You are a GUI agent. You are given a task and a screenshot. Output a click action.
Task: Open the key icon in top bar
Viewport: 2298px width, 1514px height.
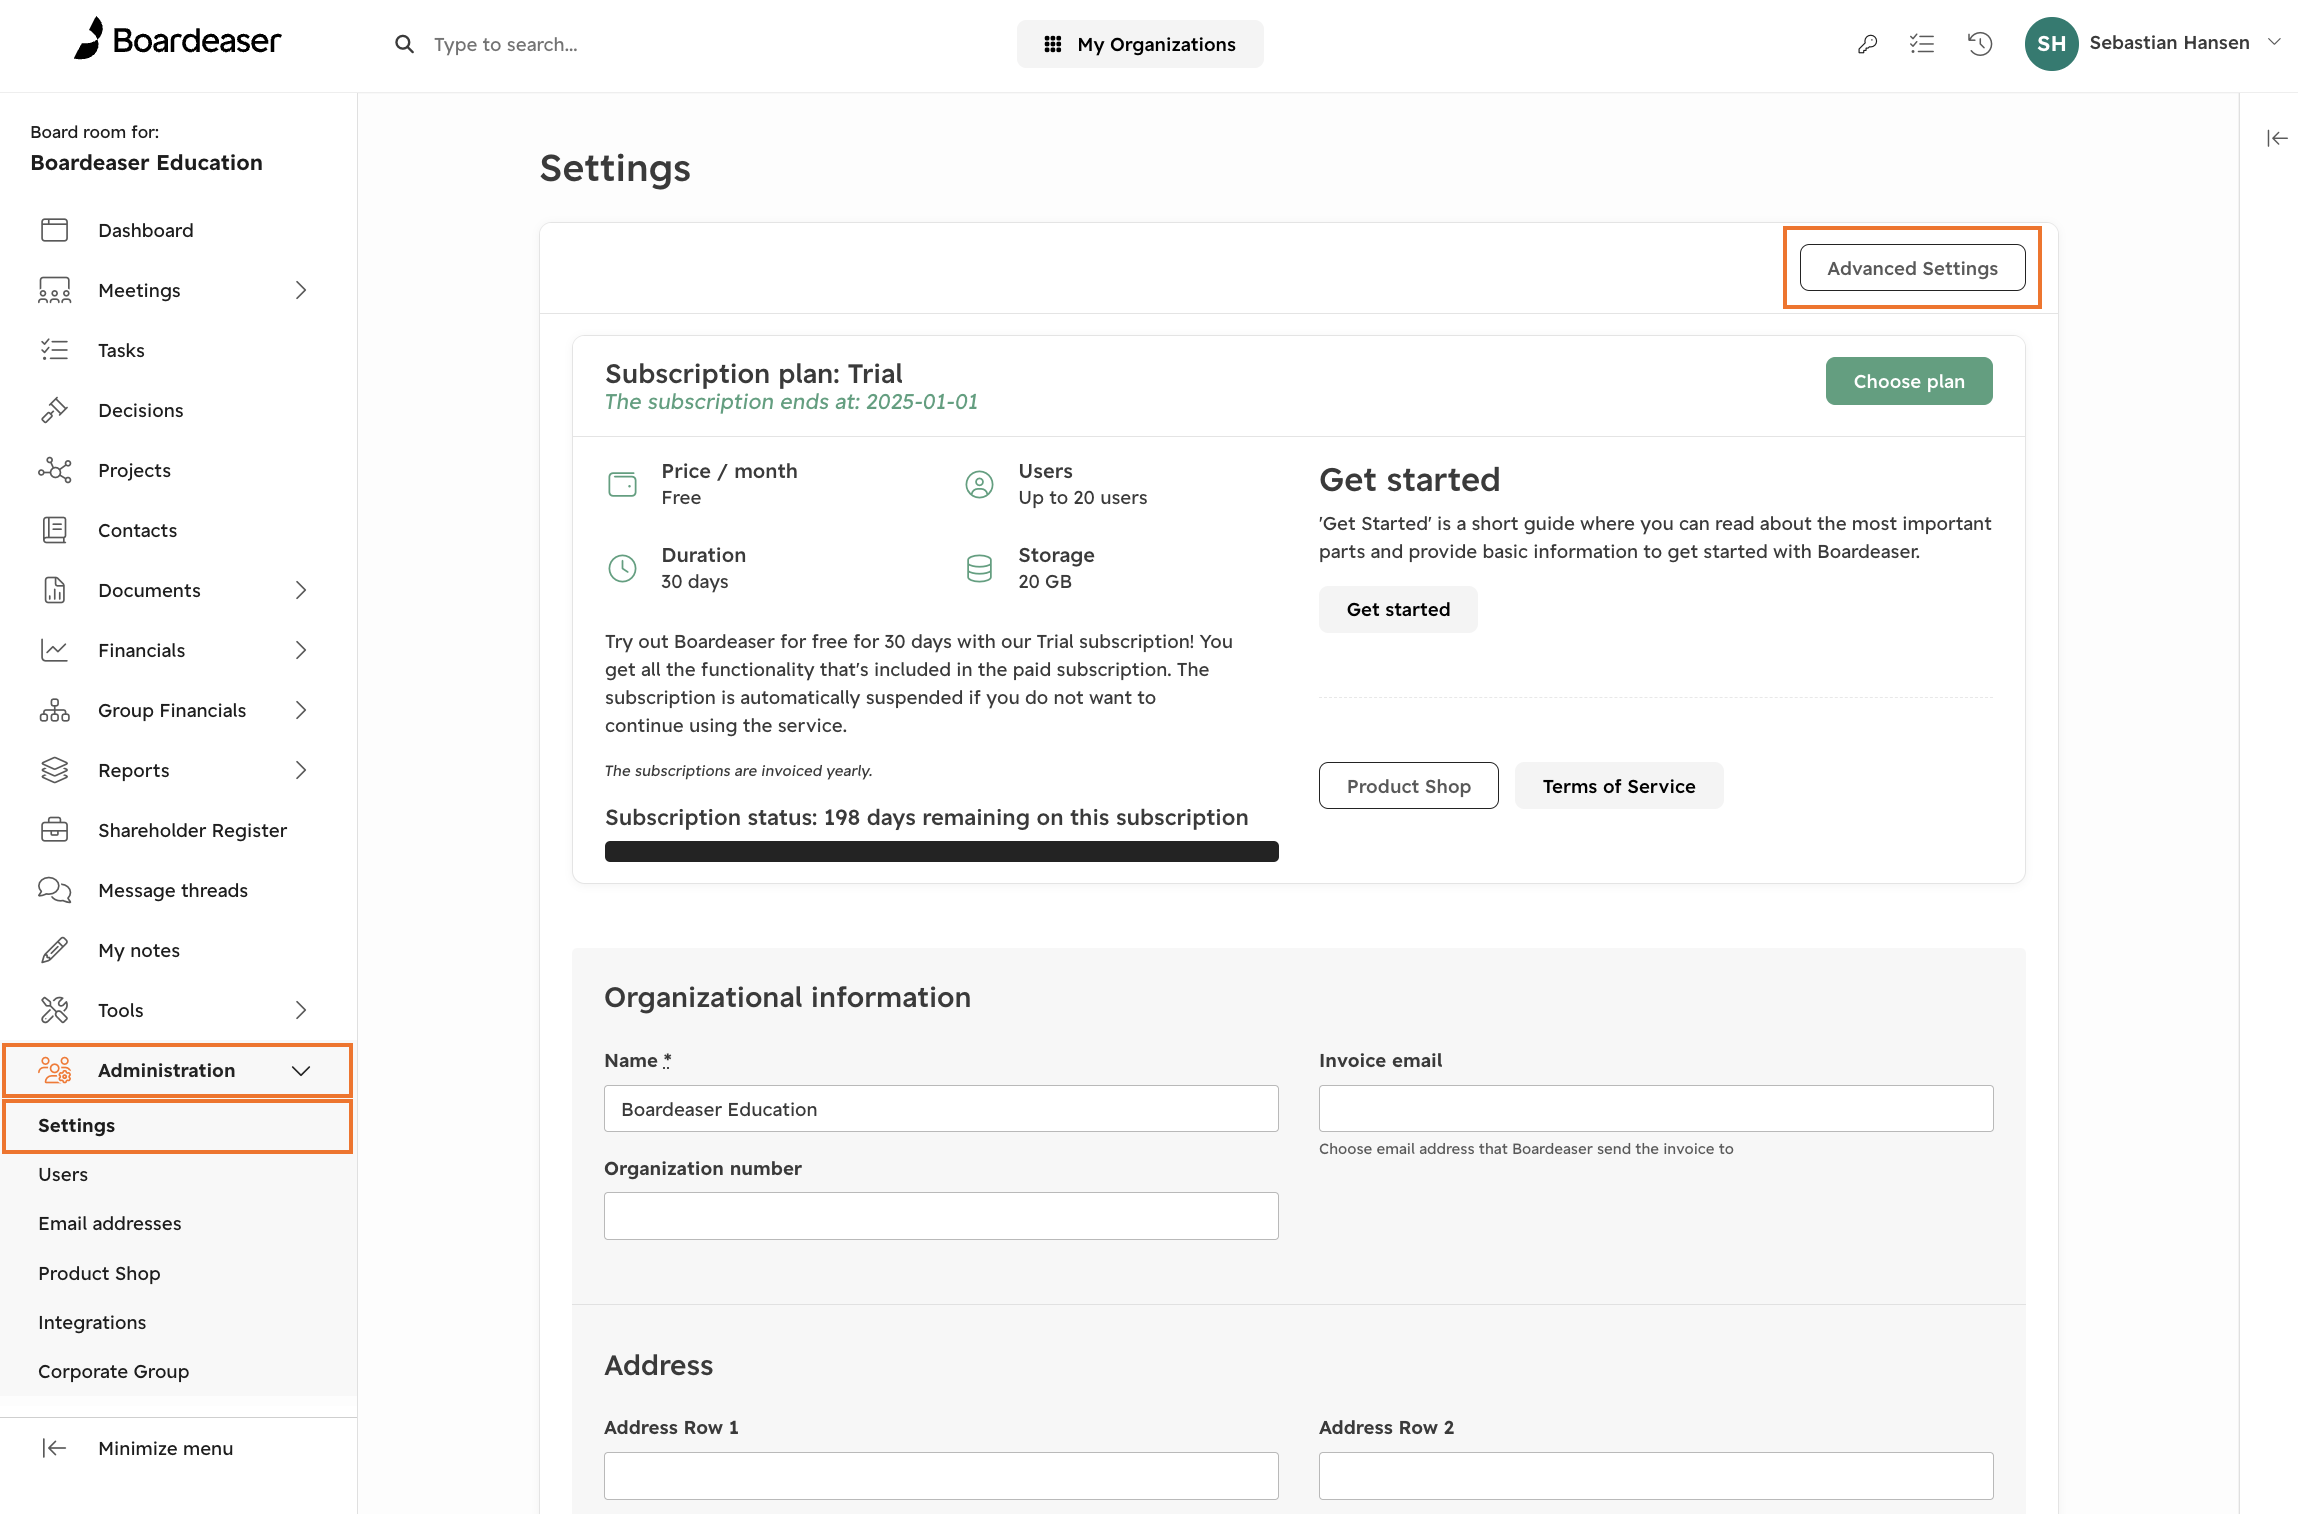point(1867,44)
